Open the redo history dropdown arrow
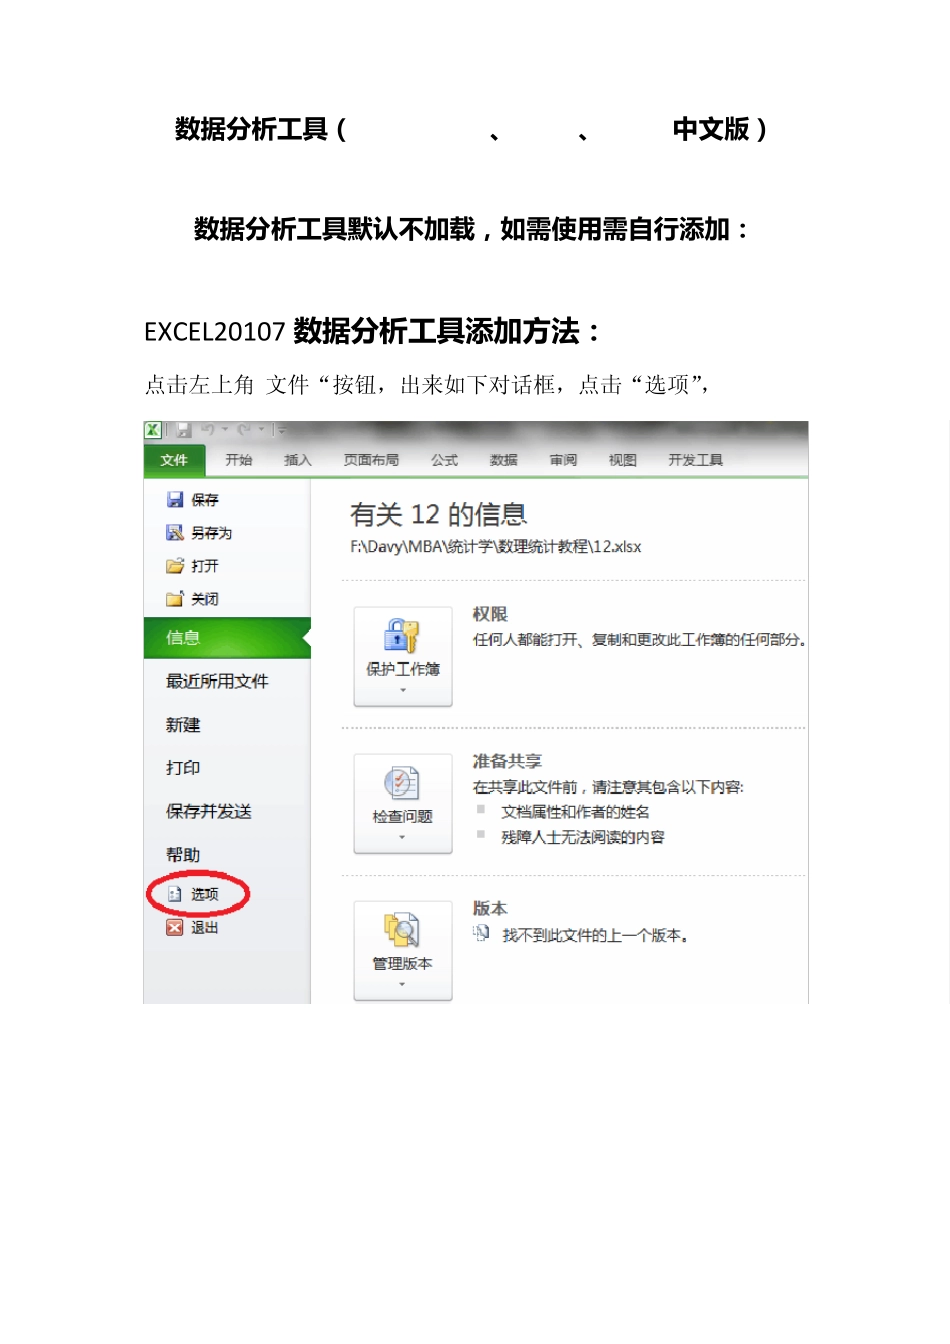The width and height of the screenshot is (950, 1344). (x=262, y=430)
